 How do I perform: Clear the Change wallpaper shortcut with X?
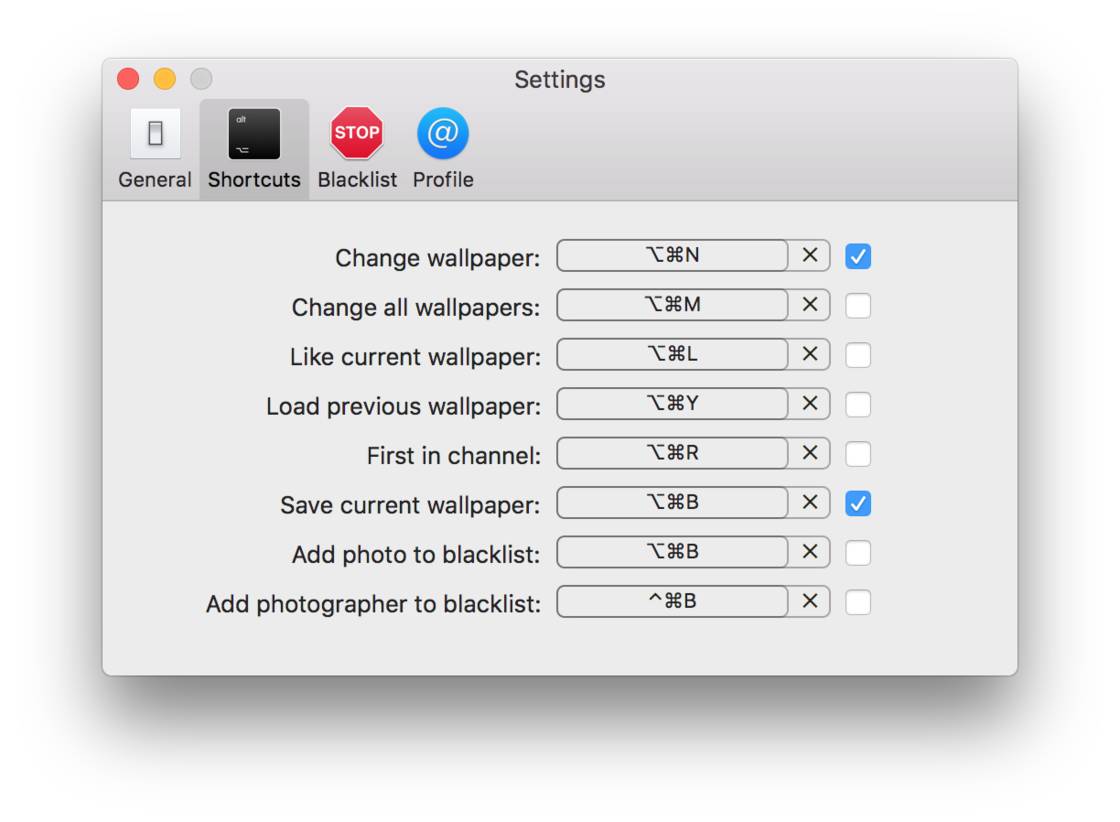point(810,256)
